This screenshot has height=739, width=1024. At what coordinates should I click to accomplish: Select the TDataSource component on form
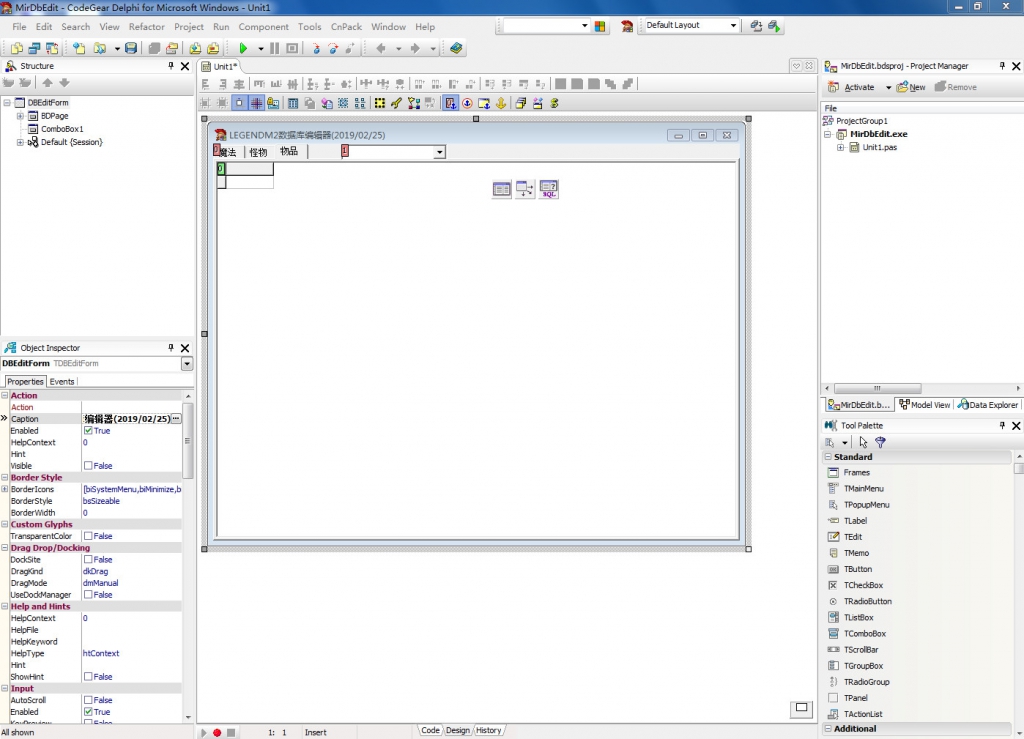525,189
